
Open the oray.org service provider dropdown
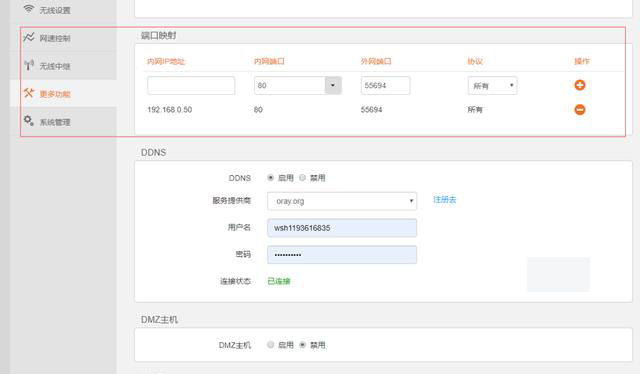point(342,201)
